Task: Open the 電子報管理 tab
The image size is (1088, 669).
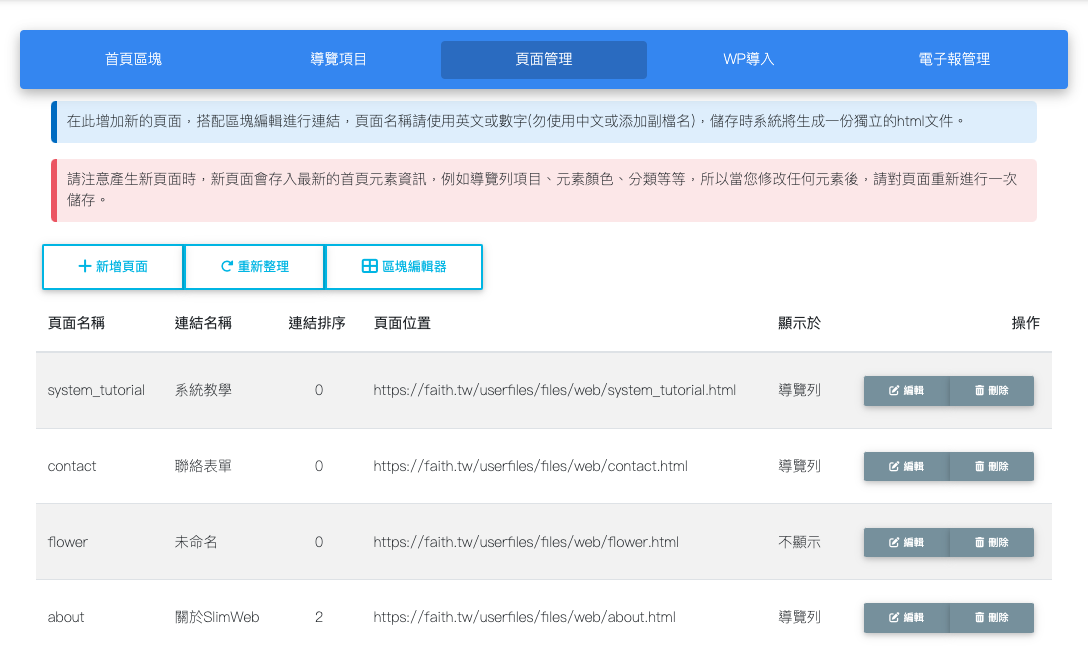Action: [954, 60]
